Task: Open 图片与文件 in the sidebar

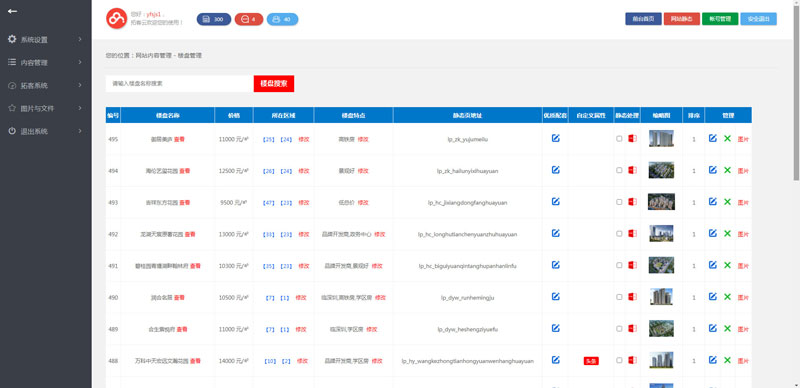Action: (37, 109)
